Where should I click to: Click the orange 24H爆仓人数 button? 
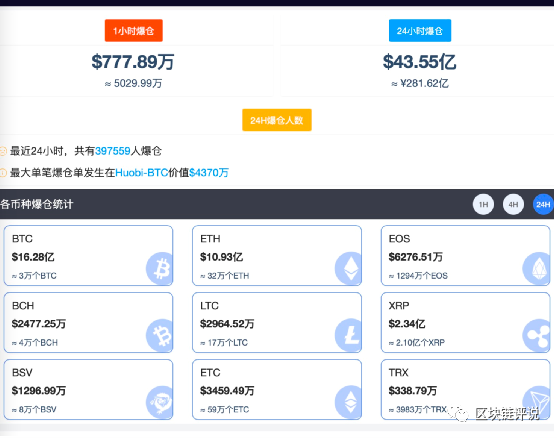[277, 120]
